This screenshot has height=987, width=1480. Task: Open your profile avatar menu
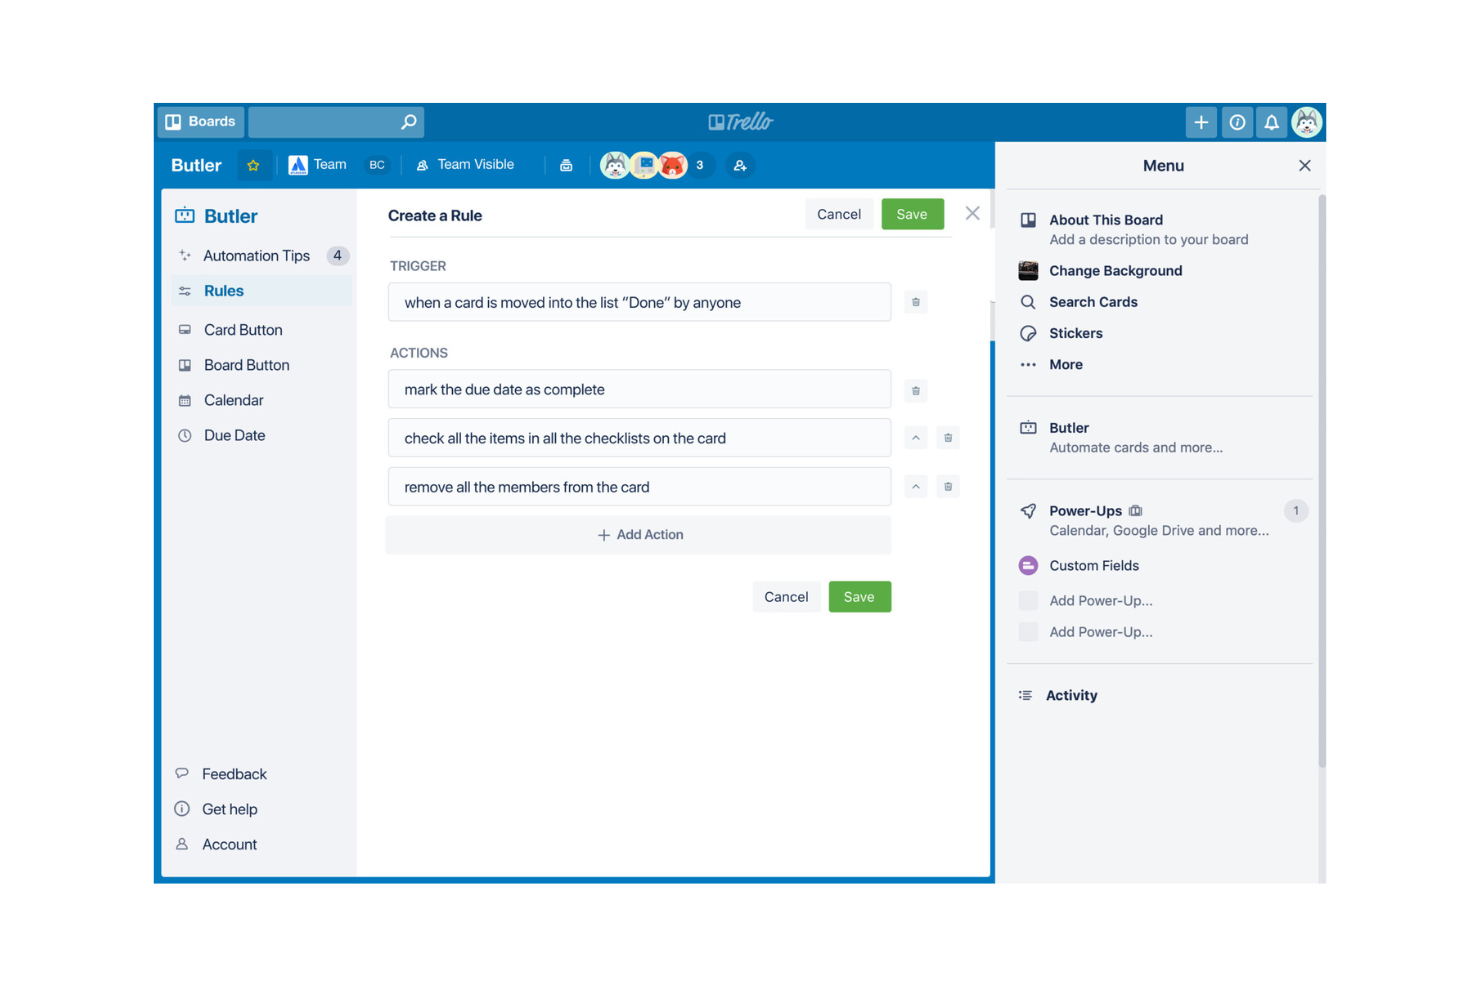1307,121
